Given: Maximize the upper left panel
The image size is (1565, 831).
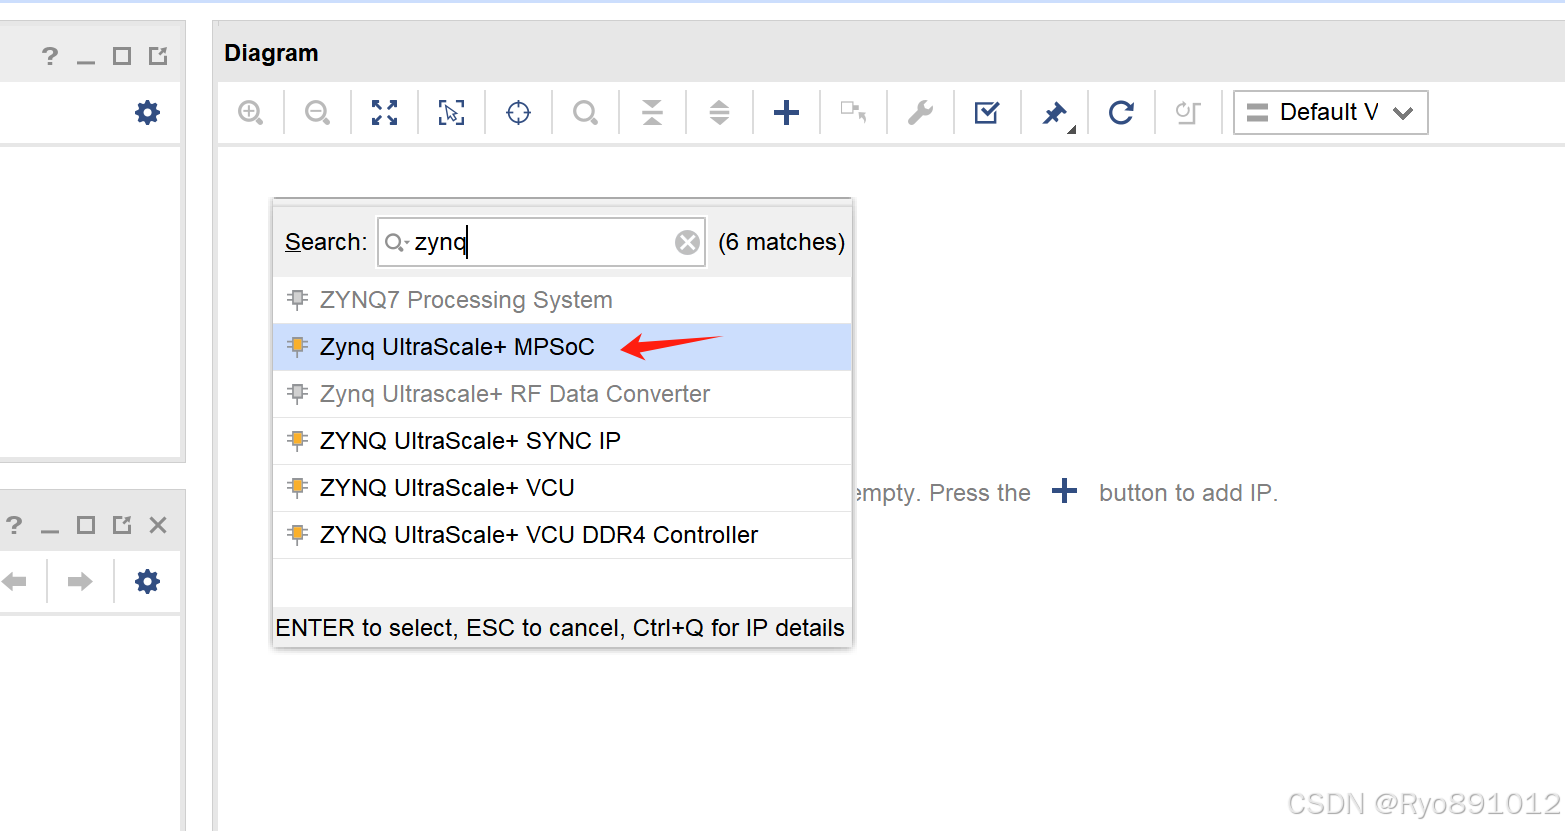Looking at the screenshot, I should pos(122,56).
